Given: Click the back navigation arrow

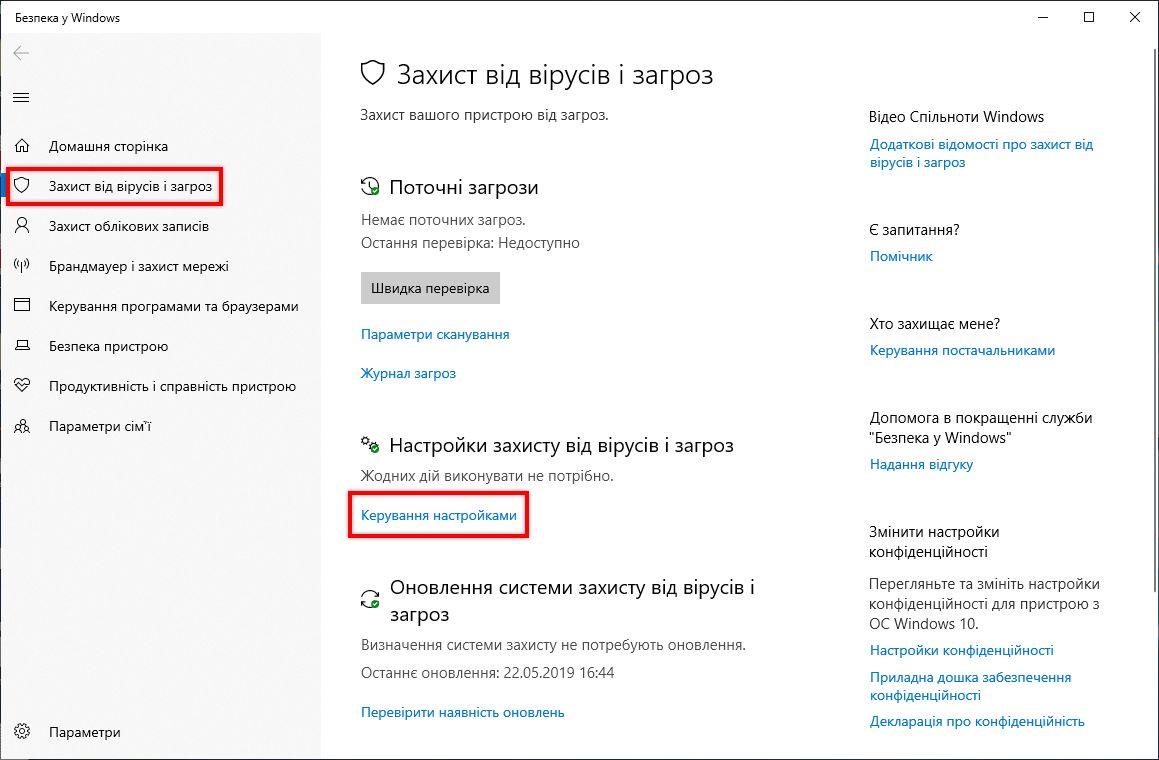Looking at the screenshot, I should tap(21, 53).
